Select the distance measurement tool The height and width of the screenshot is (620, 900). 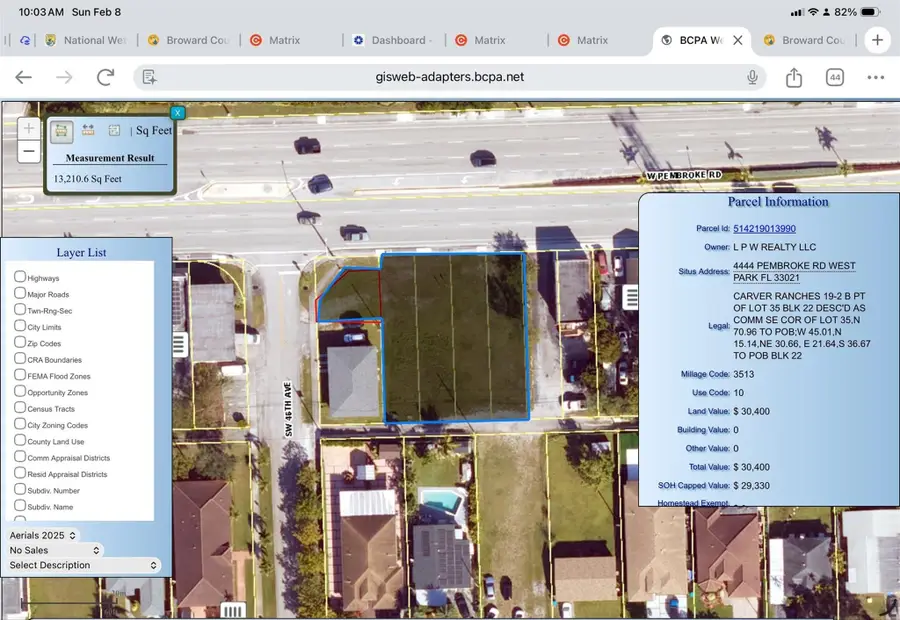click(87, 130)
